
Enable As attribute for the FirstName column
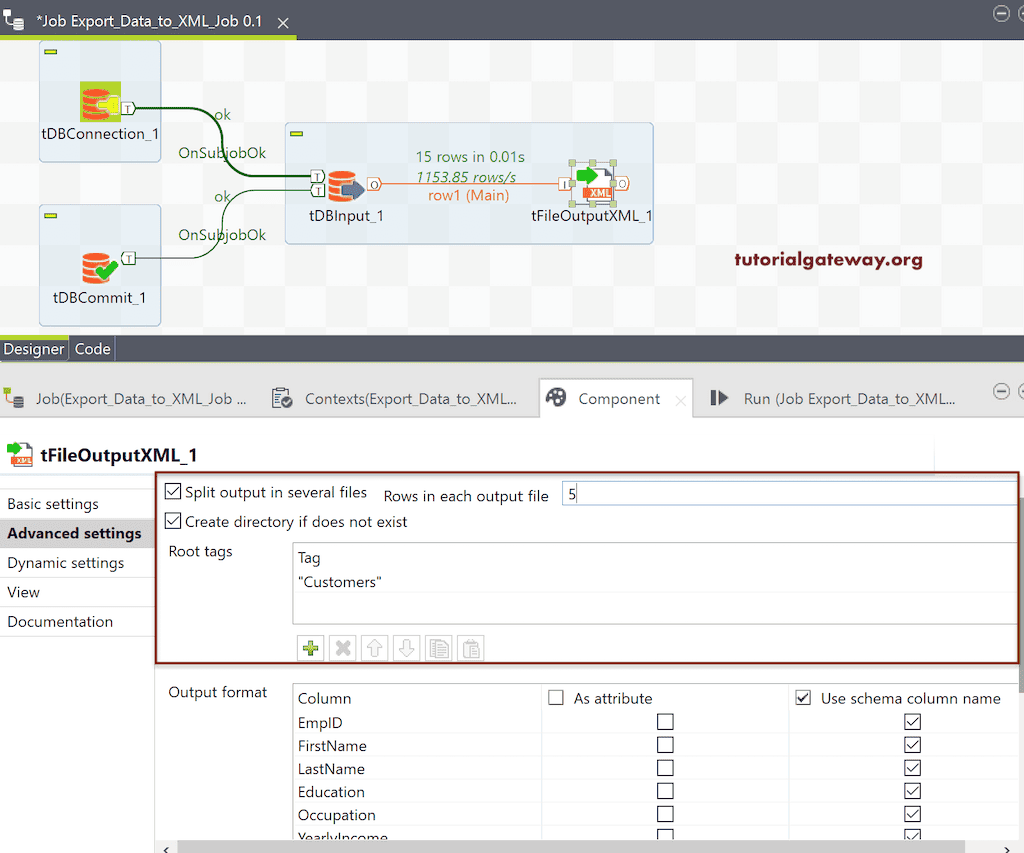click(x=665, y=746)
